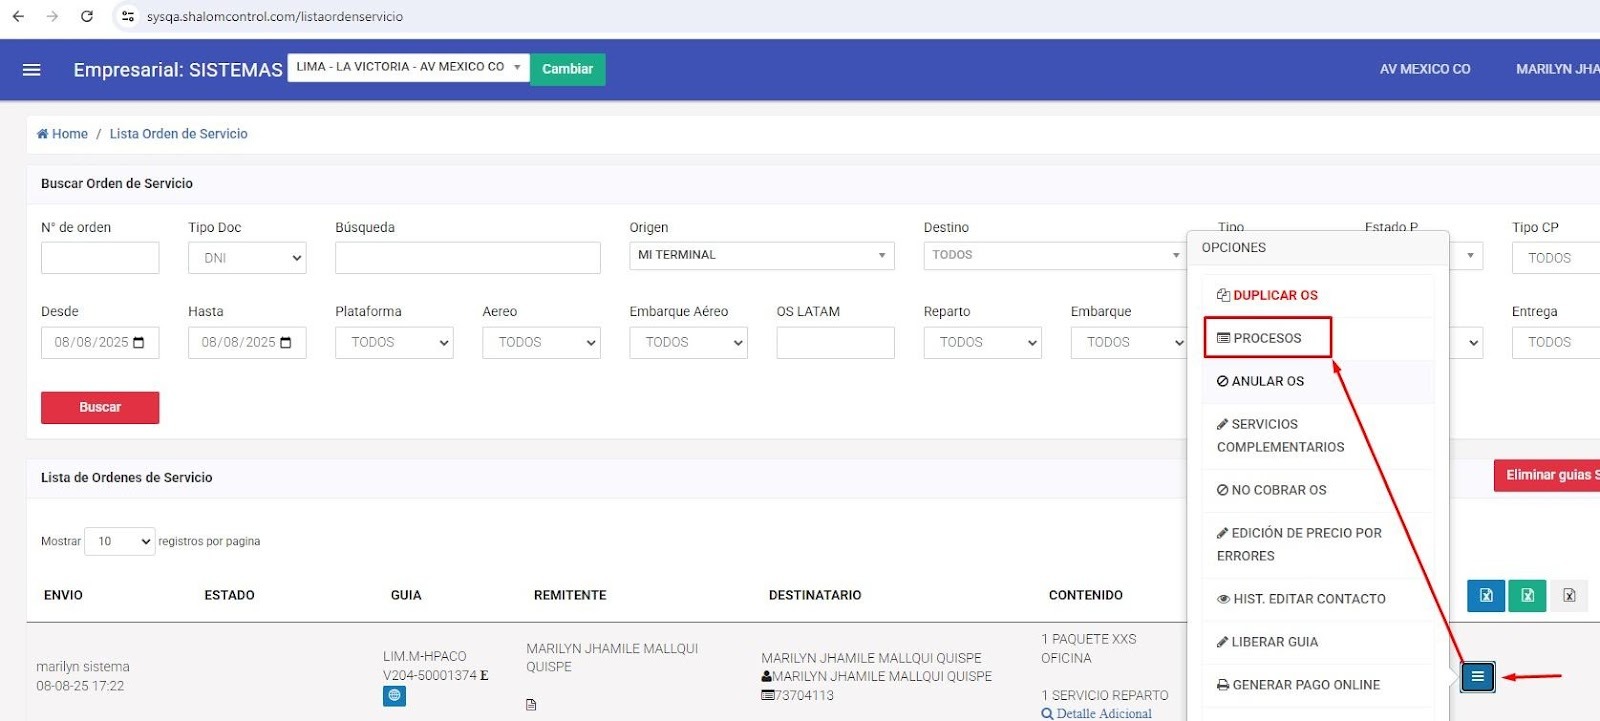Click the green Excel export icon
1600x721 pixels.
click(x=1527, y=596)
